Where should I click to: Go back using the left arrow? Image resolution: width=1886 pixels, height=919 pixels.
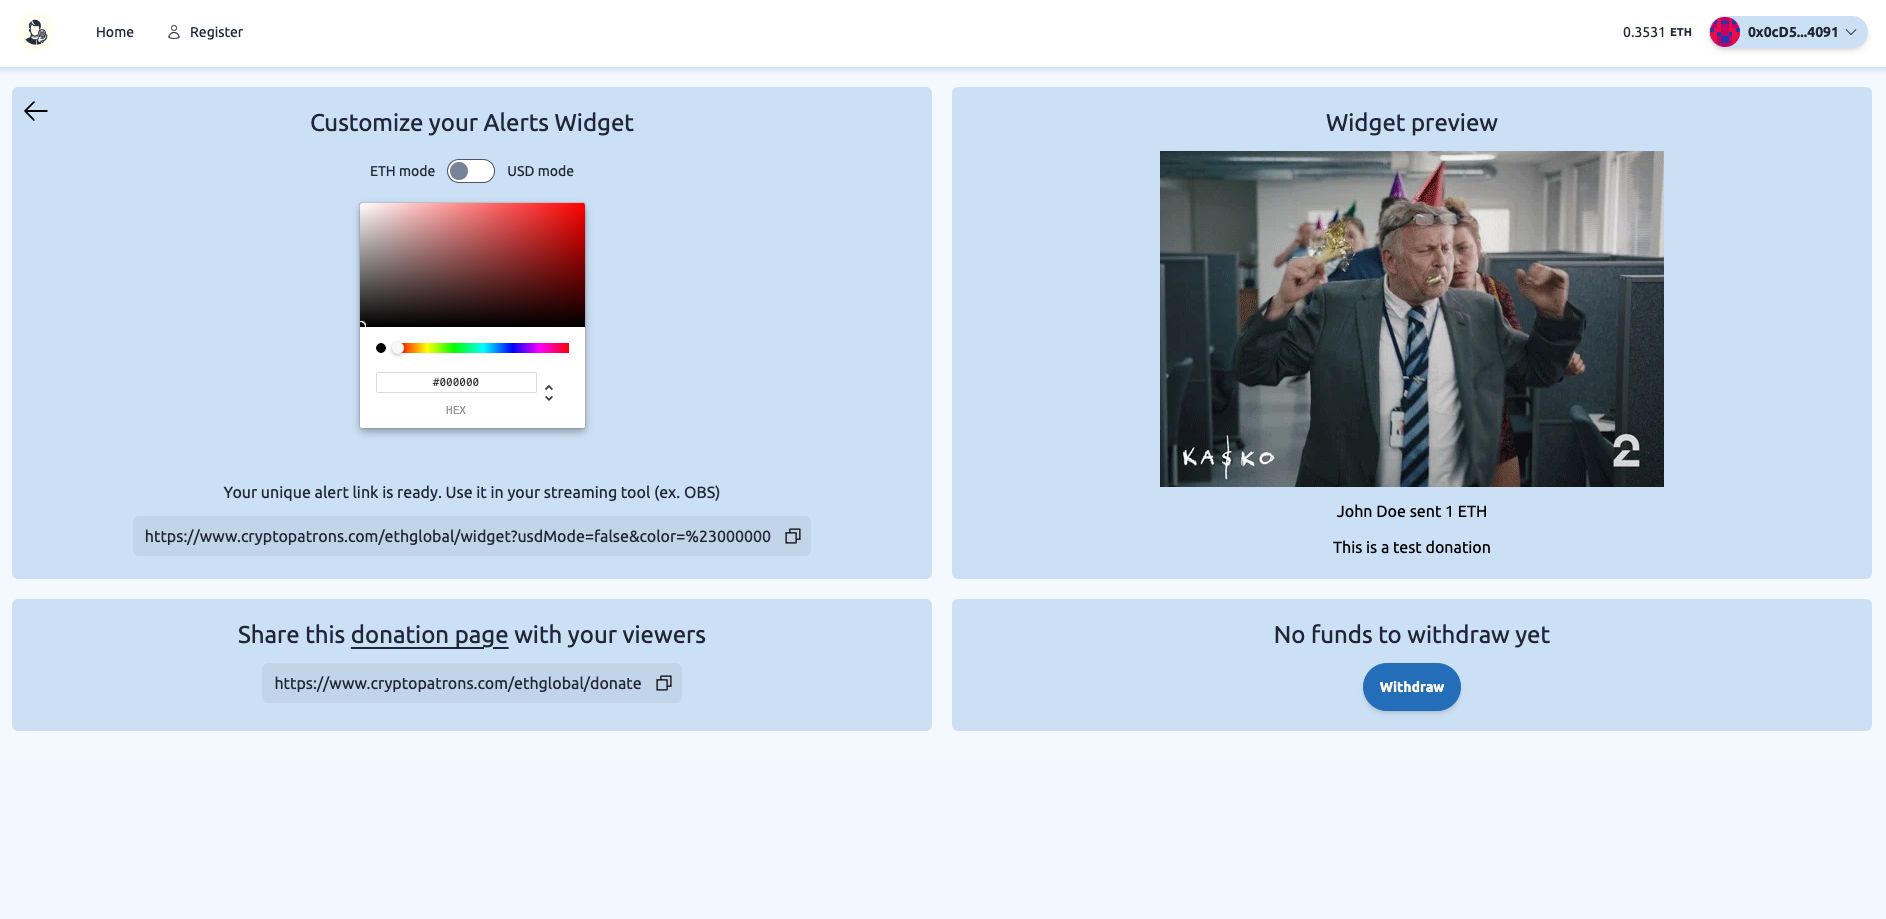point(36,111)
